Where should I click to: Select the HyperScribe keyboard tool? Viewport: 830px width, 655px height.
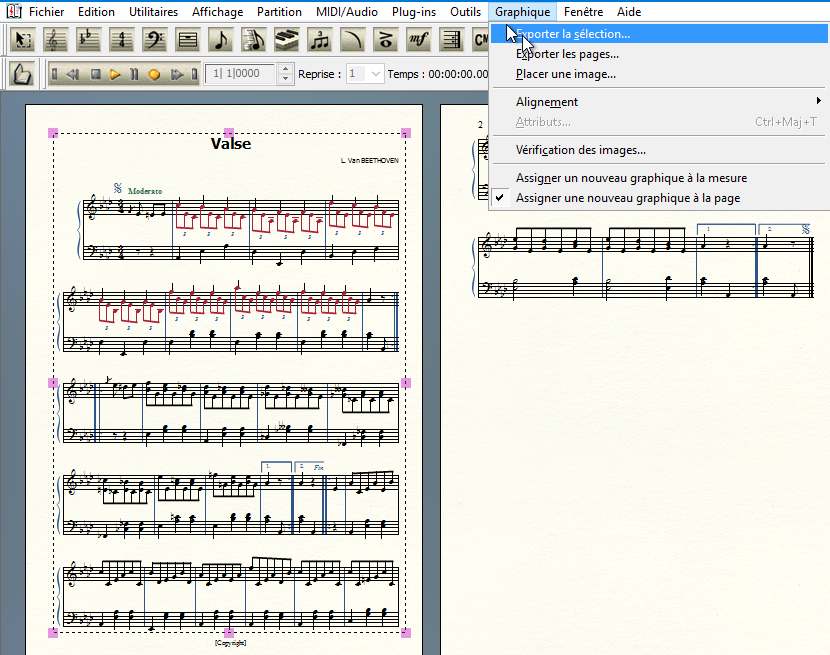click(287, 41)
